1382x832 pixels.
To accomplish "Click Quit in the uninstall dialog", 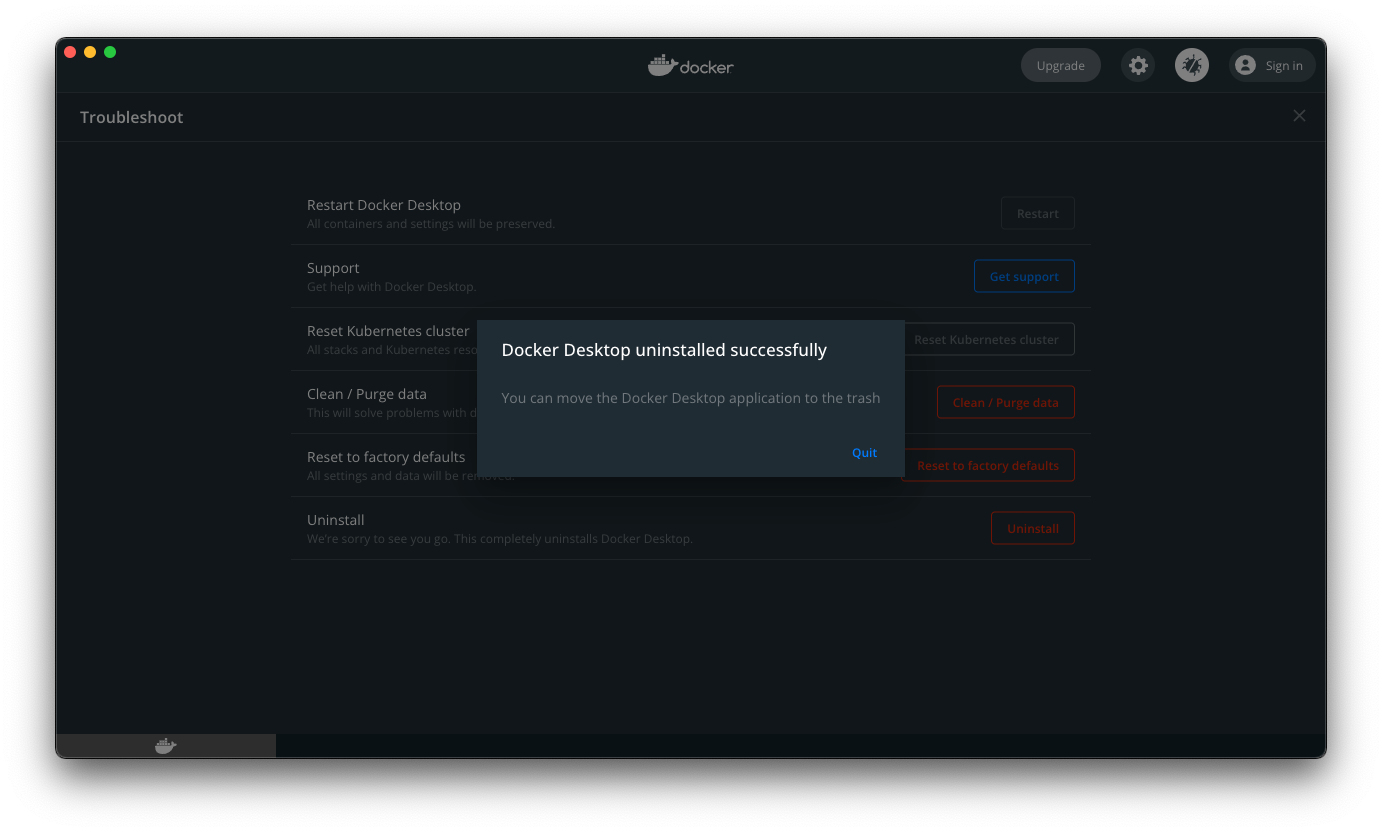I will pos(864,453).
